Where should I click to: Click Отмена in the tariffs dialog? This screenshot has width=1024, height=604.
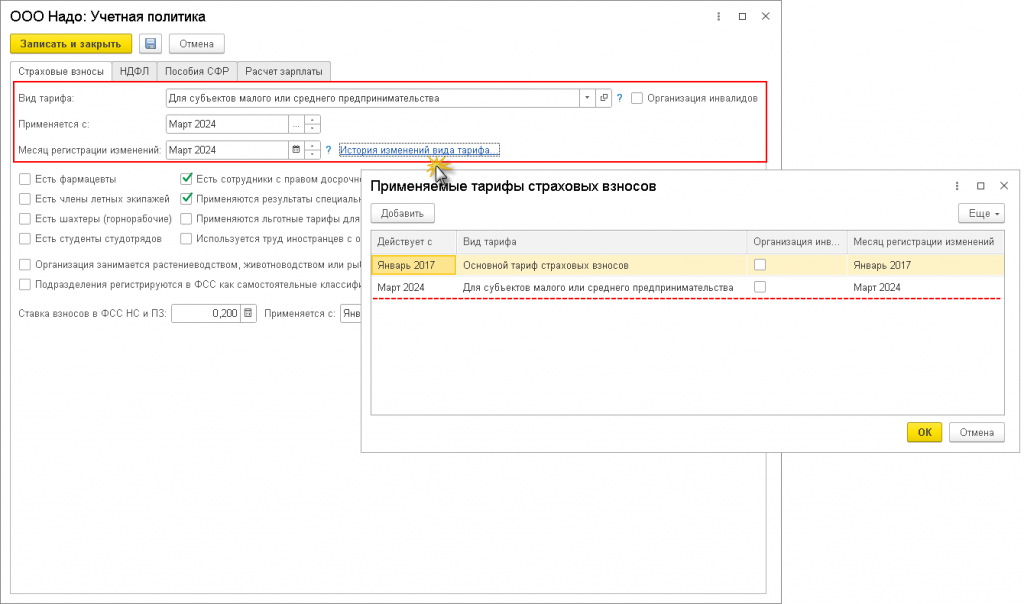[976, 432]
